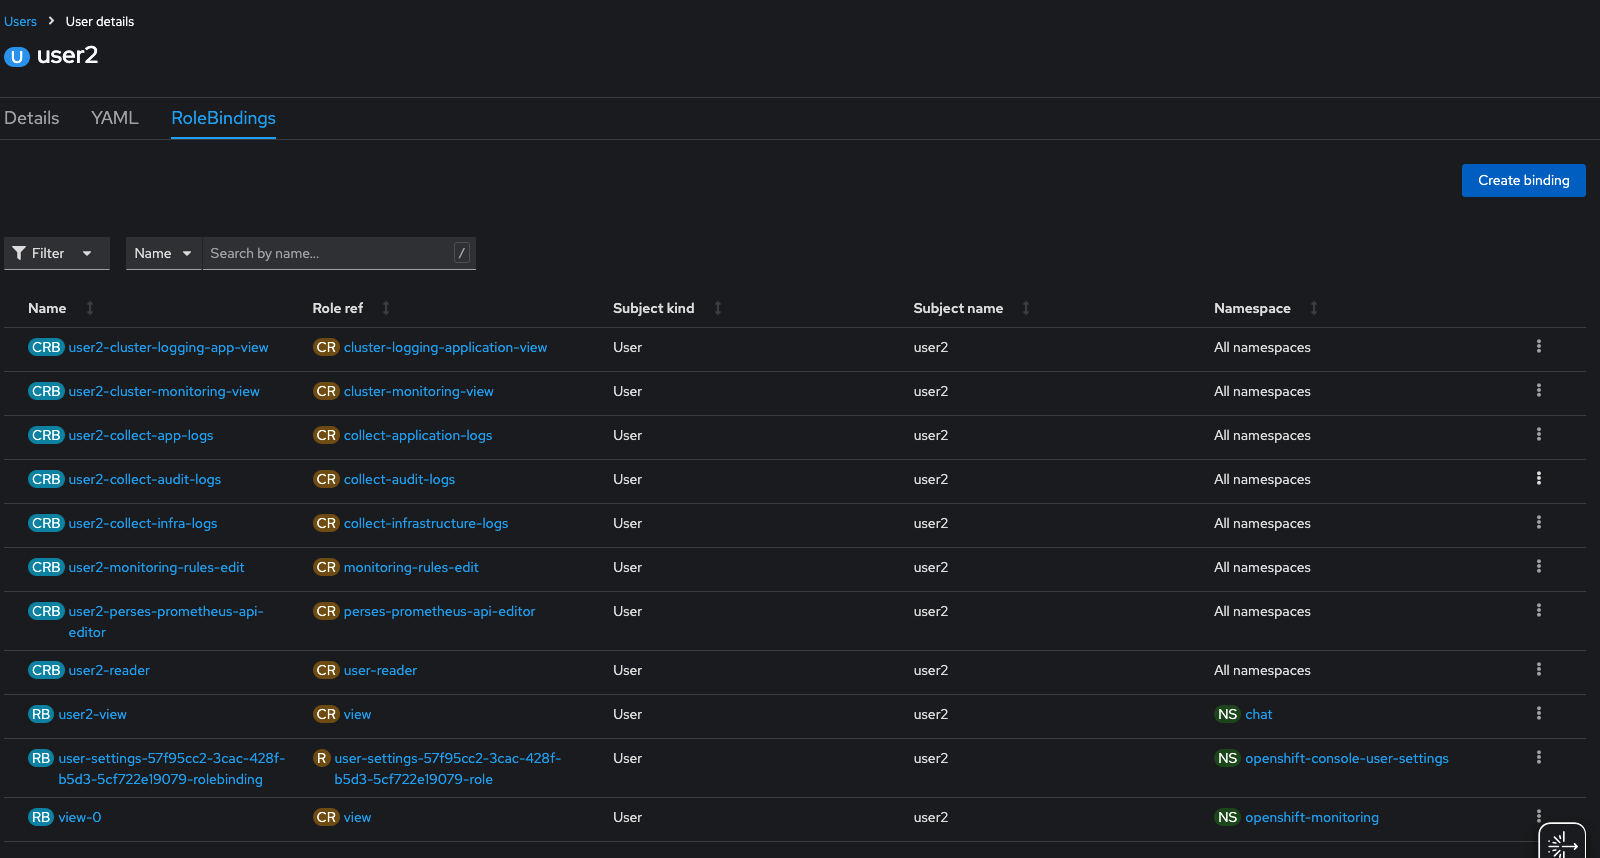
Task: Open kebab menu for user2-monitoring-rules-edit row
Action: (1538, 567)
